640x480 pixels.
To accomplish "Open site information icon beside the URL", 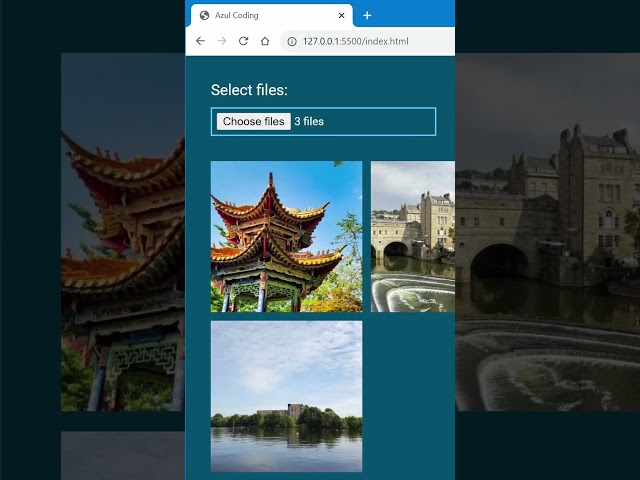I will pos(292,41).
